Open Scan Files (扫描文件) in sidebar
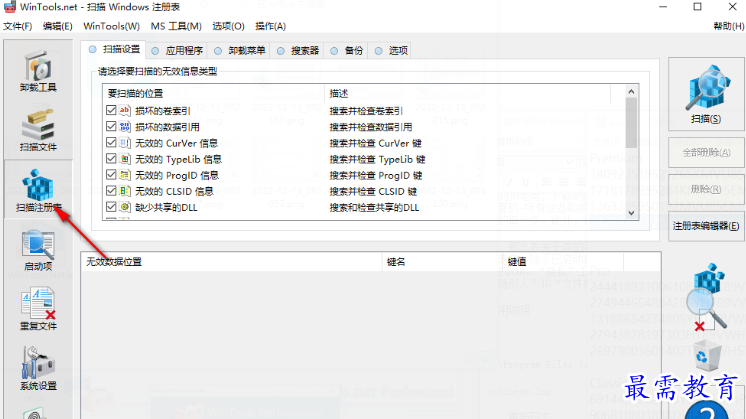Image resolution: width=746 pixels, height=419 pixels. (x=38, y=130)
